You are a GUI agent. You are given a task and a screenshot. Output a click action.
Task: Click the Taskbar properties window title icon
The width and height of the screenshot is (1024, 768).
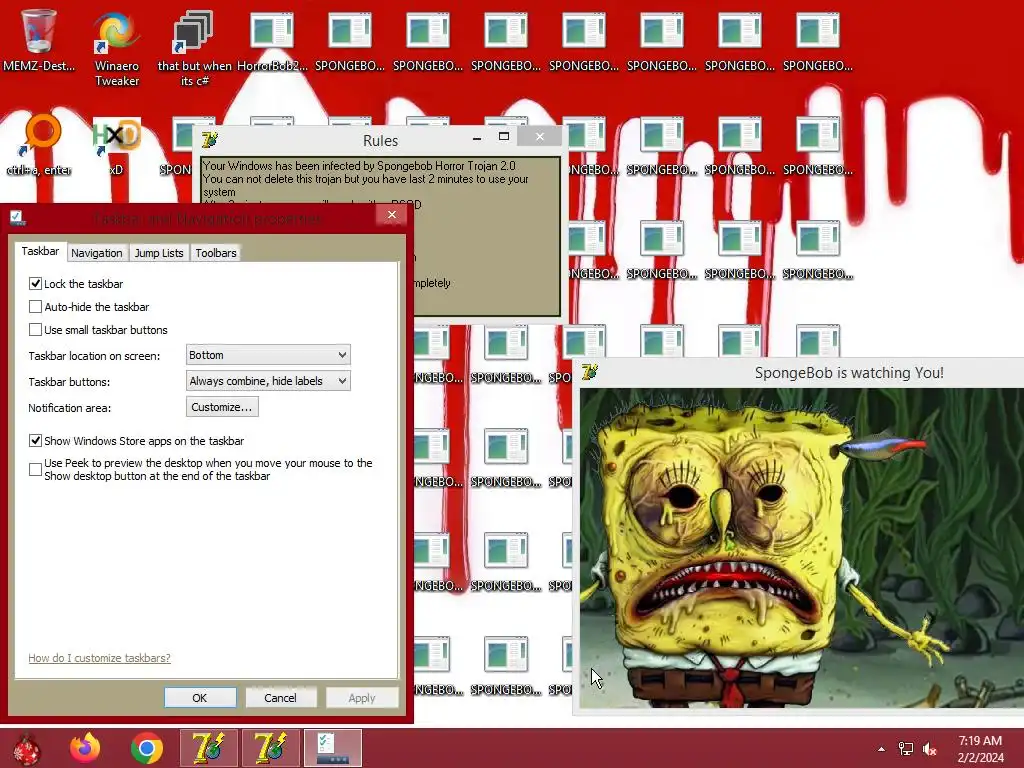[18, 218]
